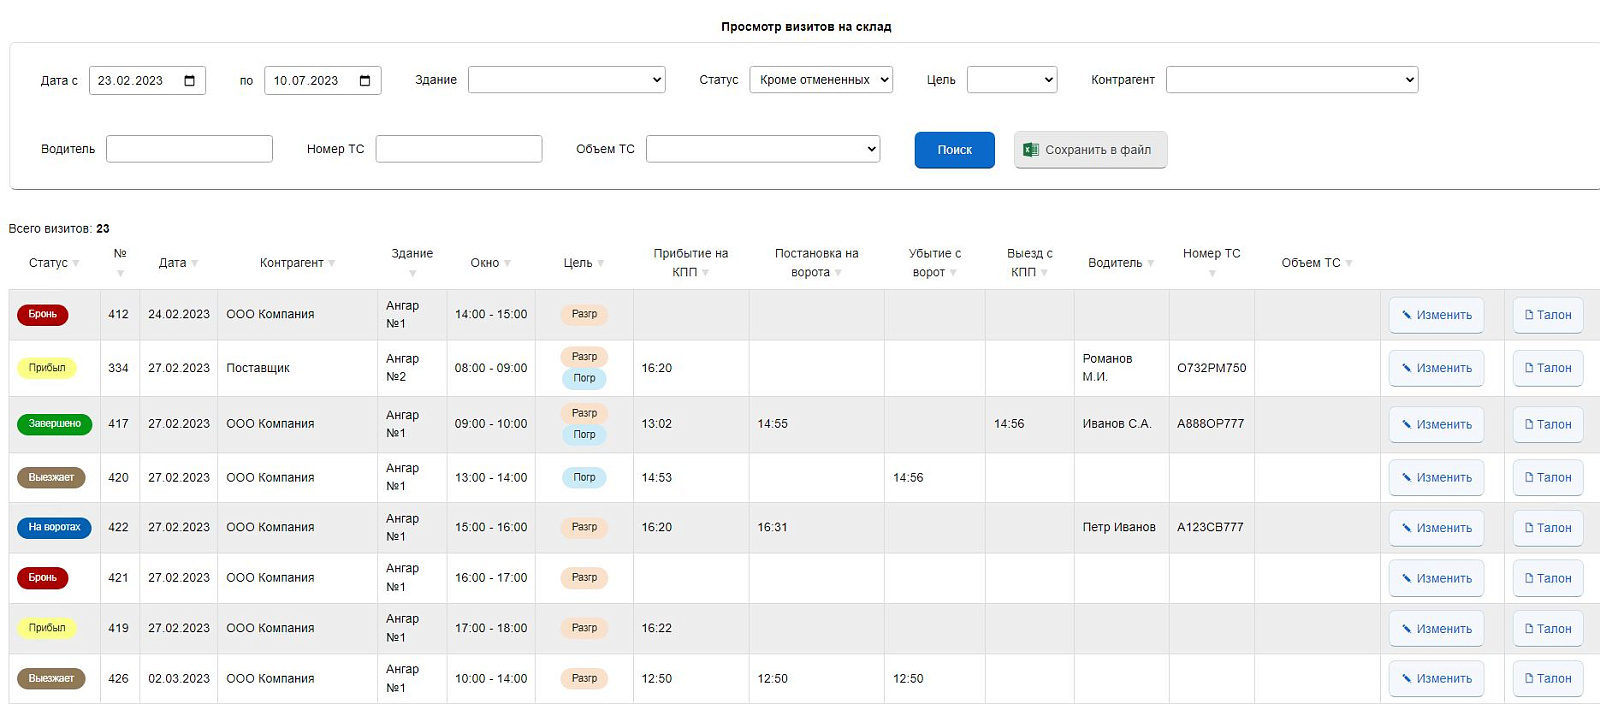Click 'Талон' for visit 417
The height and width of the screenshot is (704, 1600).
tap(1548, 425)
